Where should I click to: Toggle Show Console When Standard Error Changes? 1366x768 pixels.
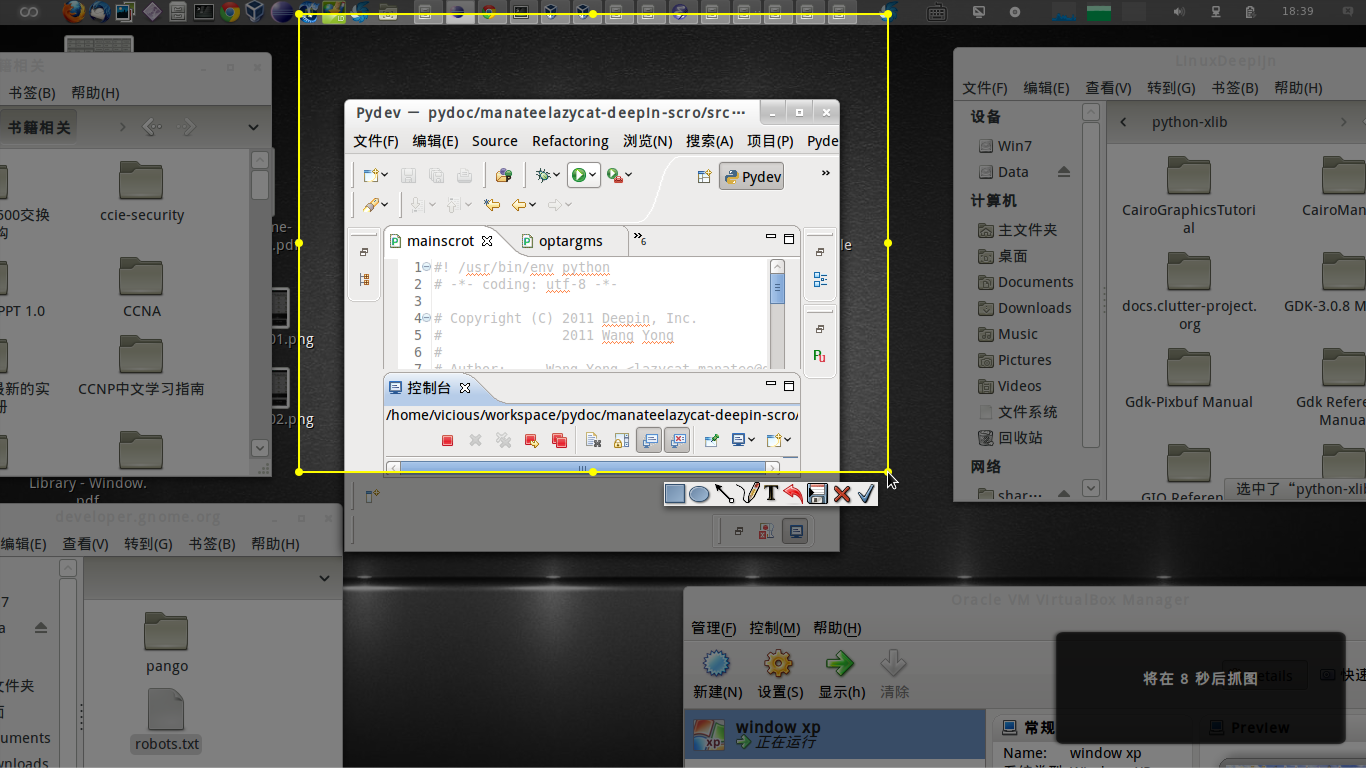677,440
